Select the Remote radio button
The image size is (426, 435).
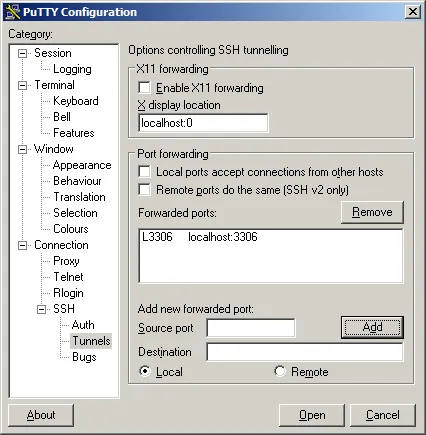(x=280, y=371)
